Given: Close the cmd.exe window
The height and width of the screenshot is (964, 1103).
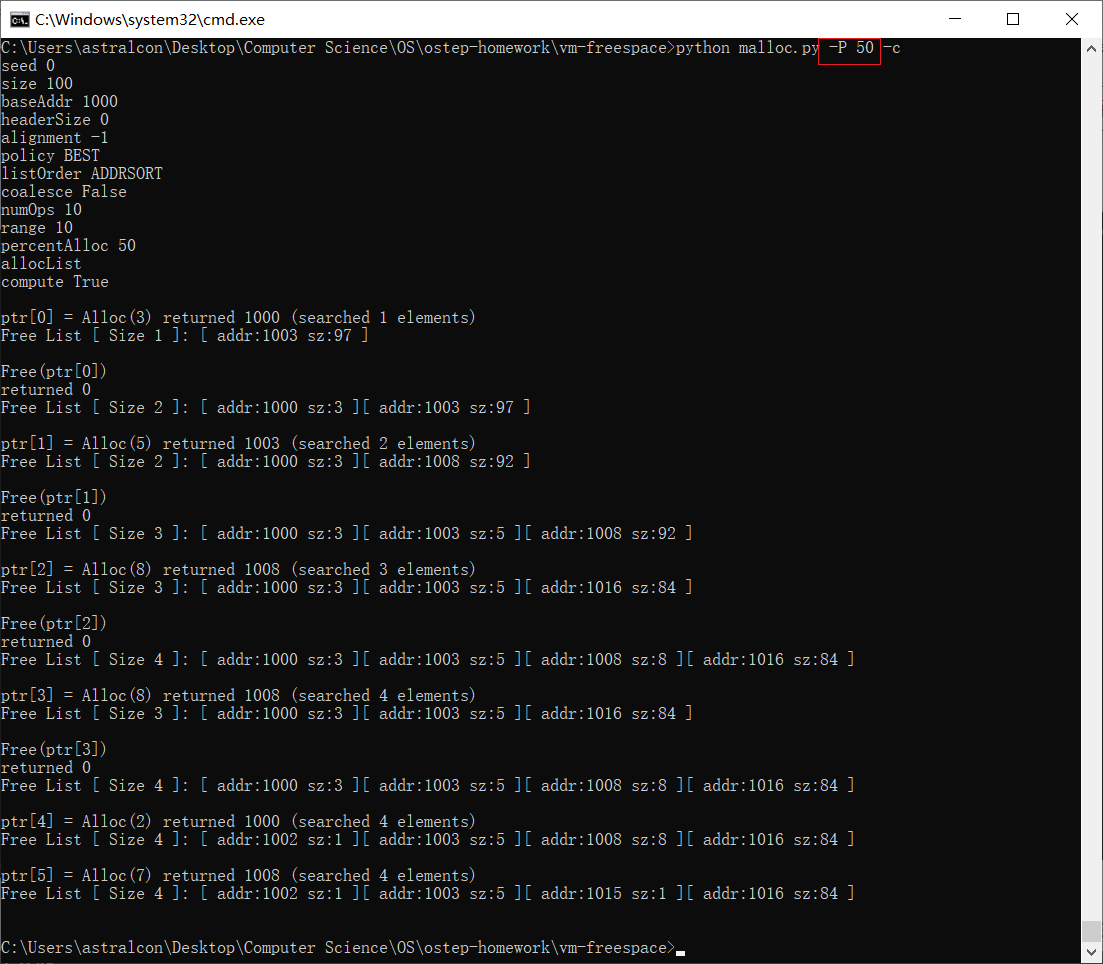Looking at the screenshot, I should click(x=1072, y=19).
